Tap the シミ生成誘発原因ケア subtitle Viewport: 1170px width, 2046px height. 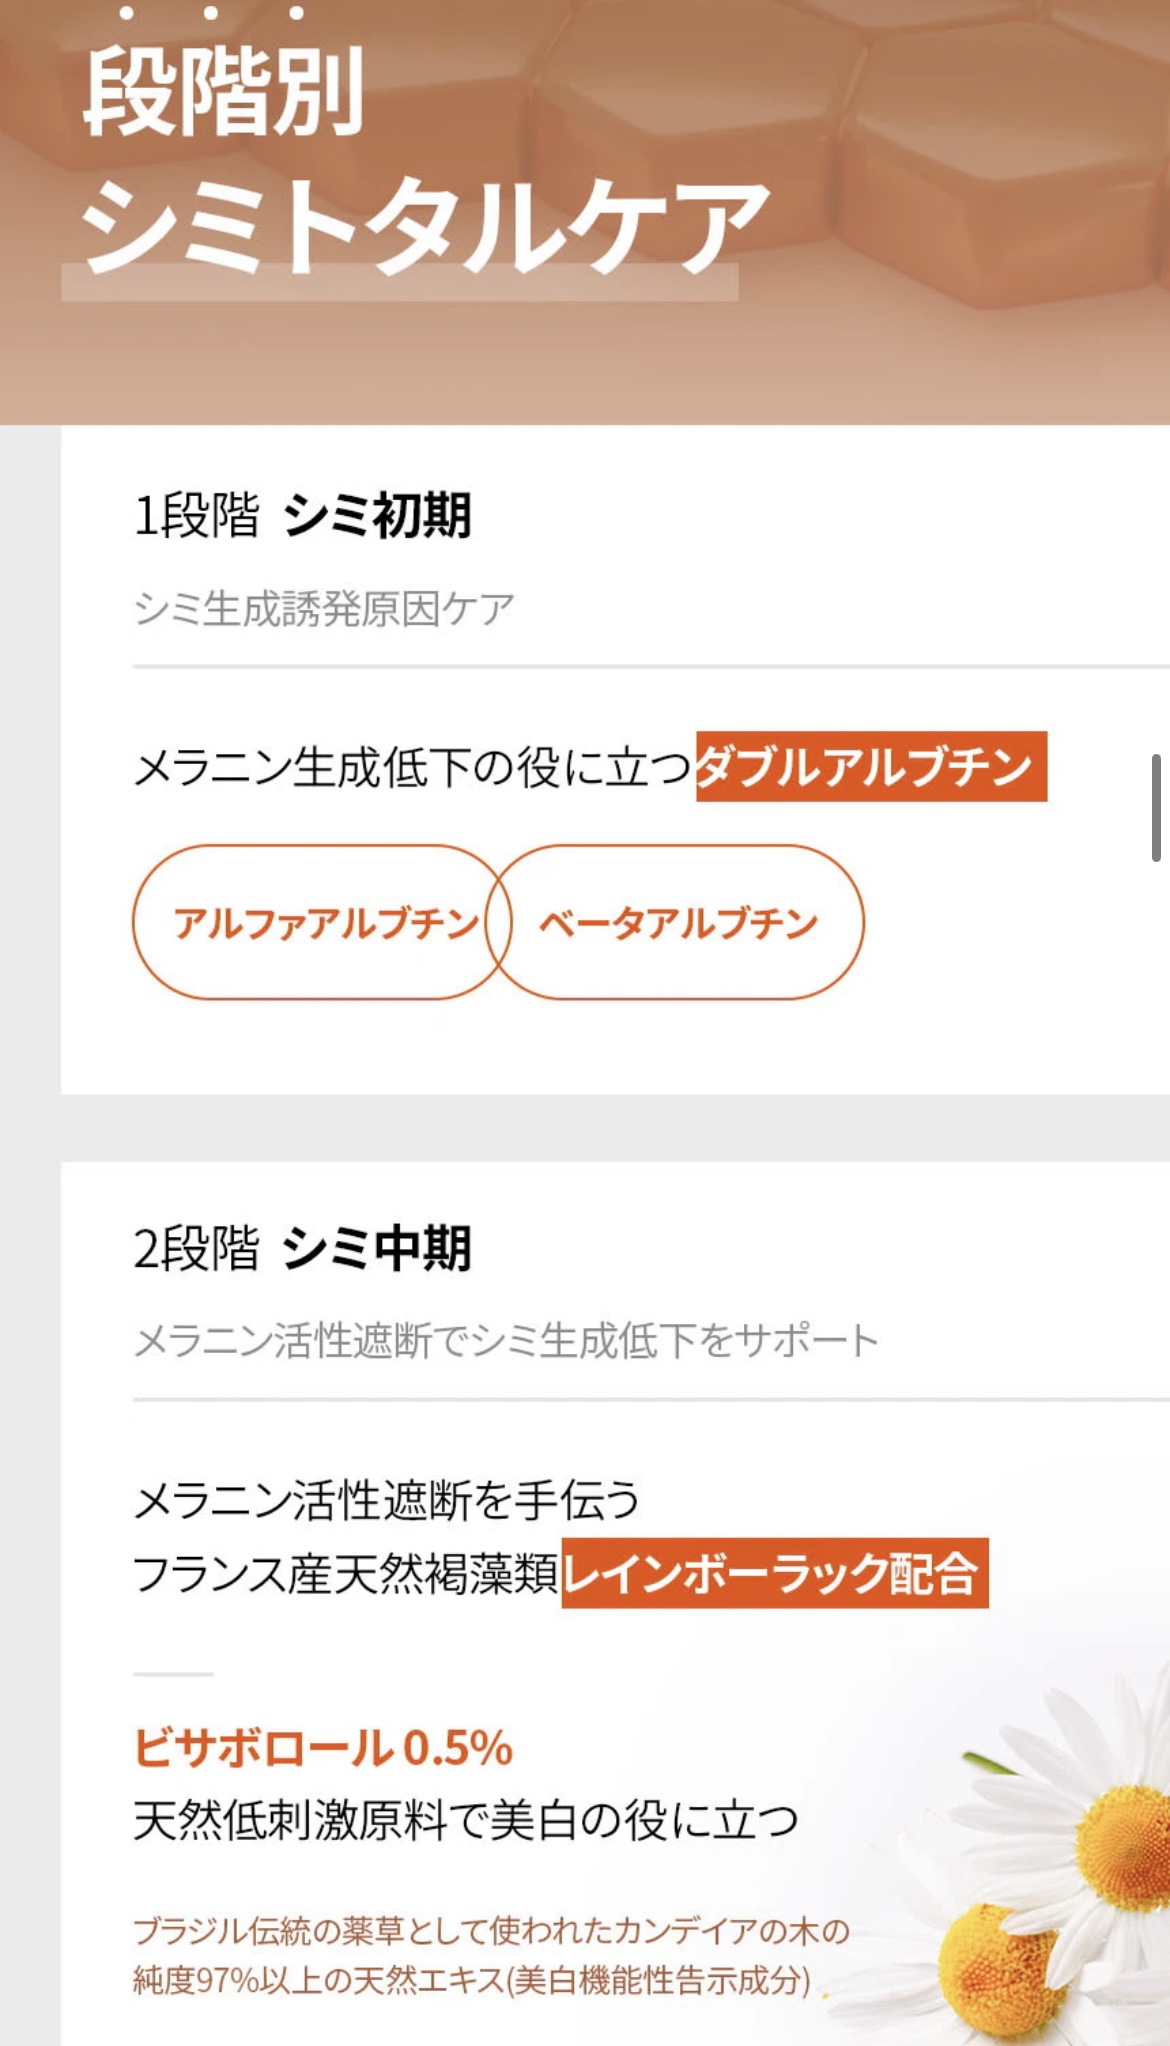pos(324,608)
